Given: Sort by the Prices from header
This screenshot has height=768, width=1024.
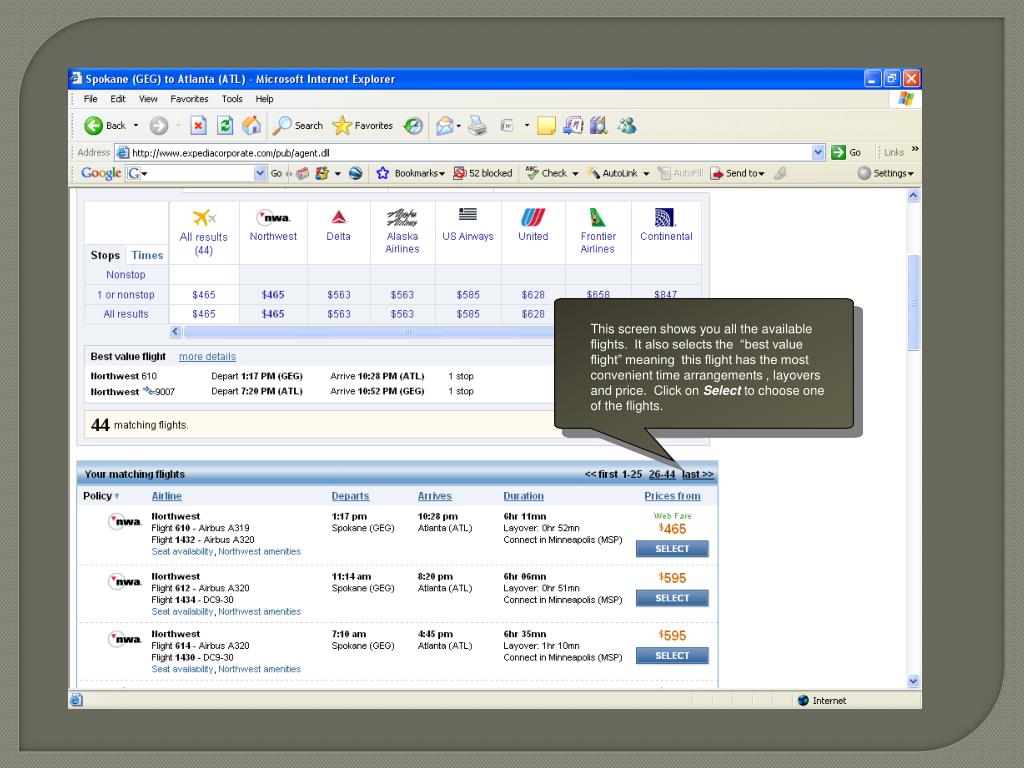Looking at the screenshot, I should (672, 496).
